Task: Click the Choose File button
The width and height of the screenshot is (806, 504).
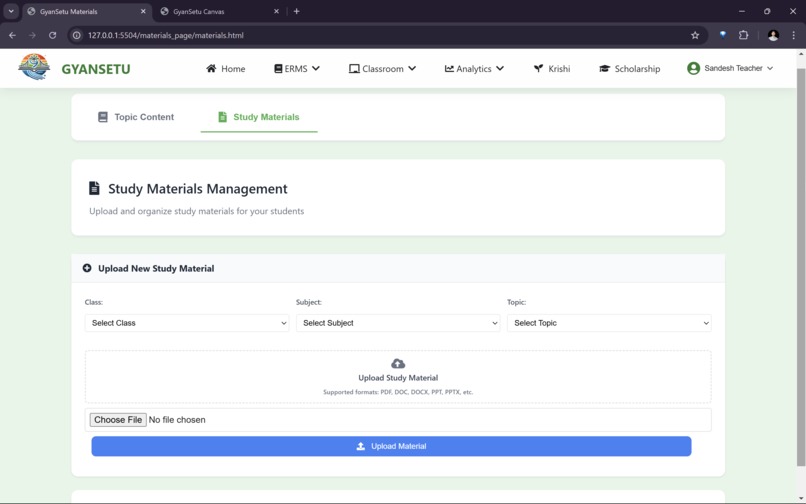Action: (x=118, y=420)
